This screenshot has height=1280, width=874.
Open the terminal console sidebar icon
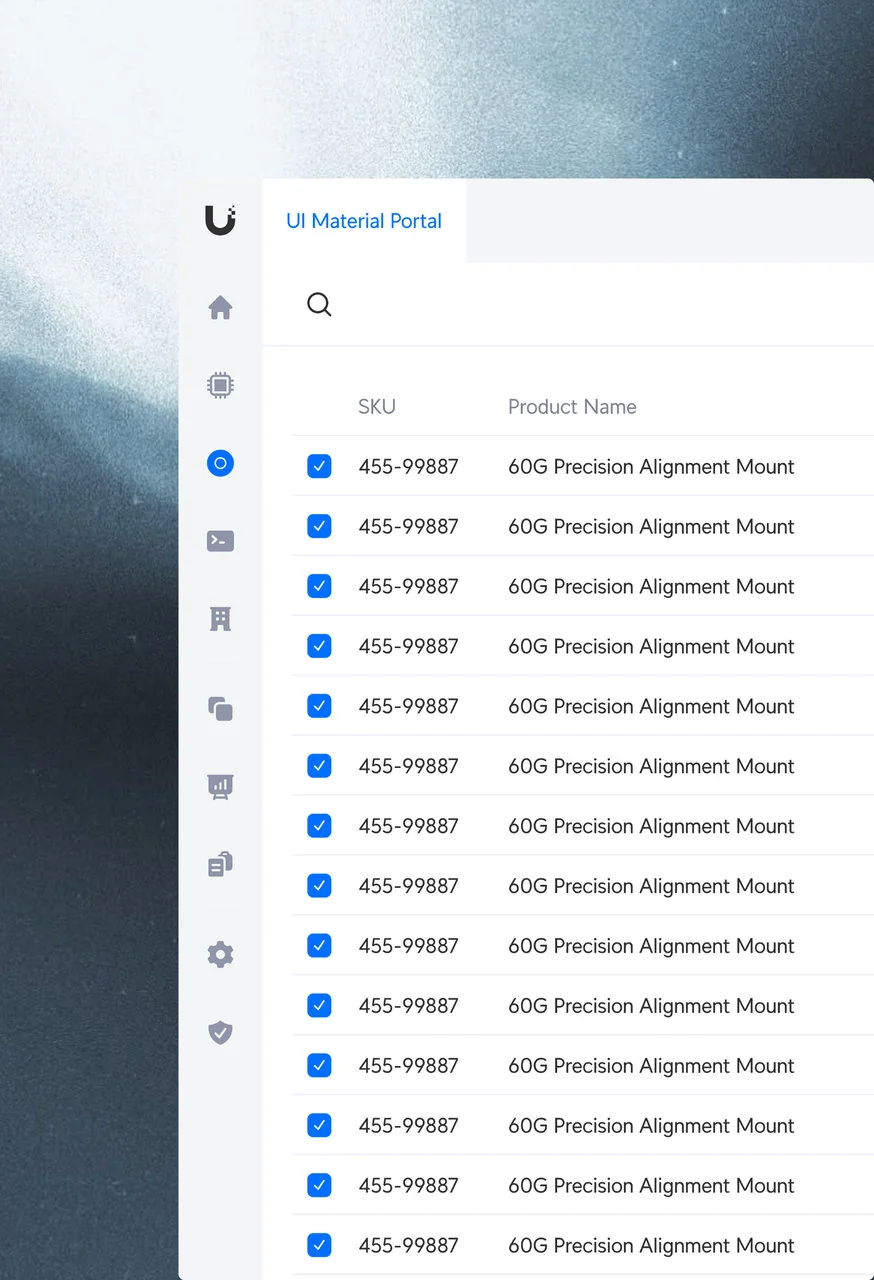(220, 541)
